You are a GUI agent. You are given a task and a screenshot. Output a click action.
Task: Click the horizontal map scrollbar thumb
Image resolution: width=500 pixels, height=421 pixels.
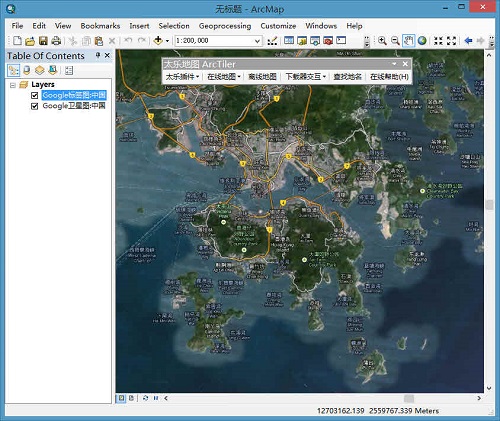point(409,398)
